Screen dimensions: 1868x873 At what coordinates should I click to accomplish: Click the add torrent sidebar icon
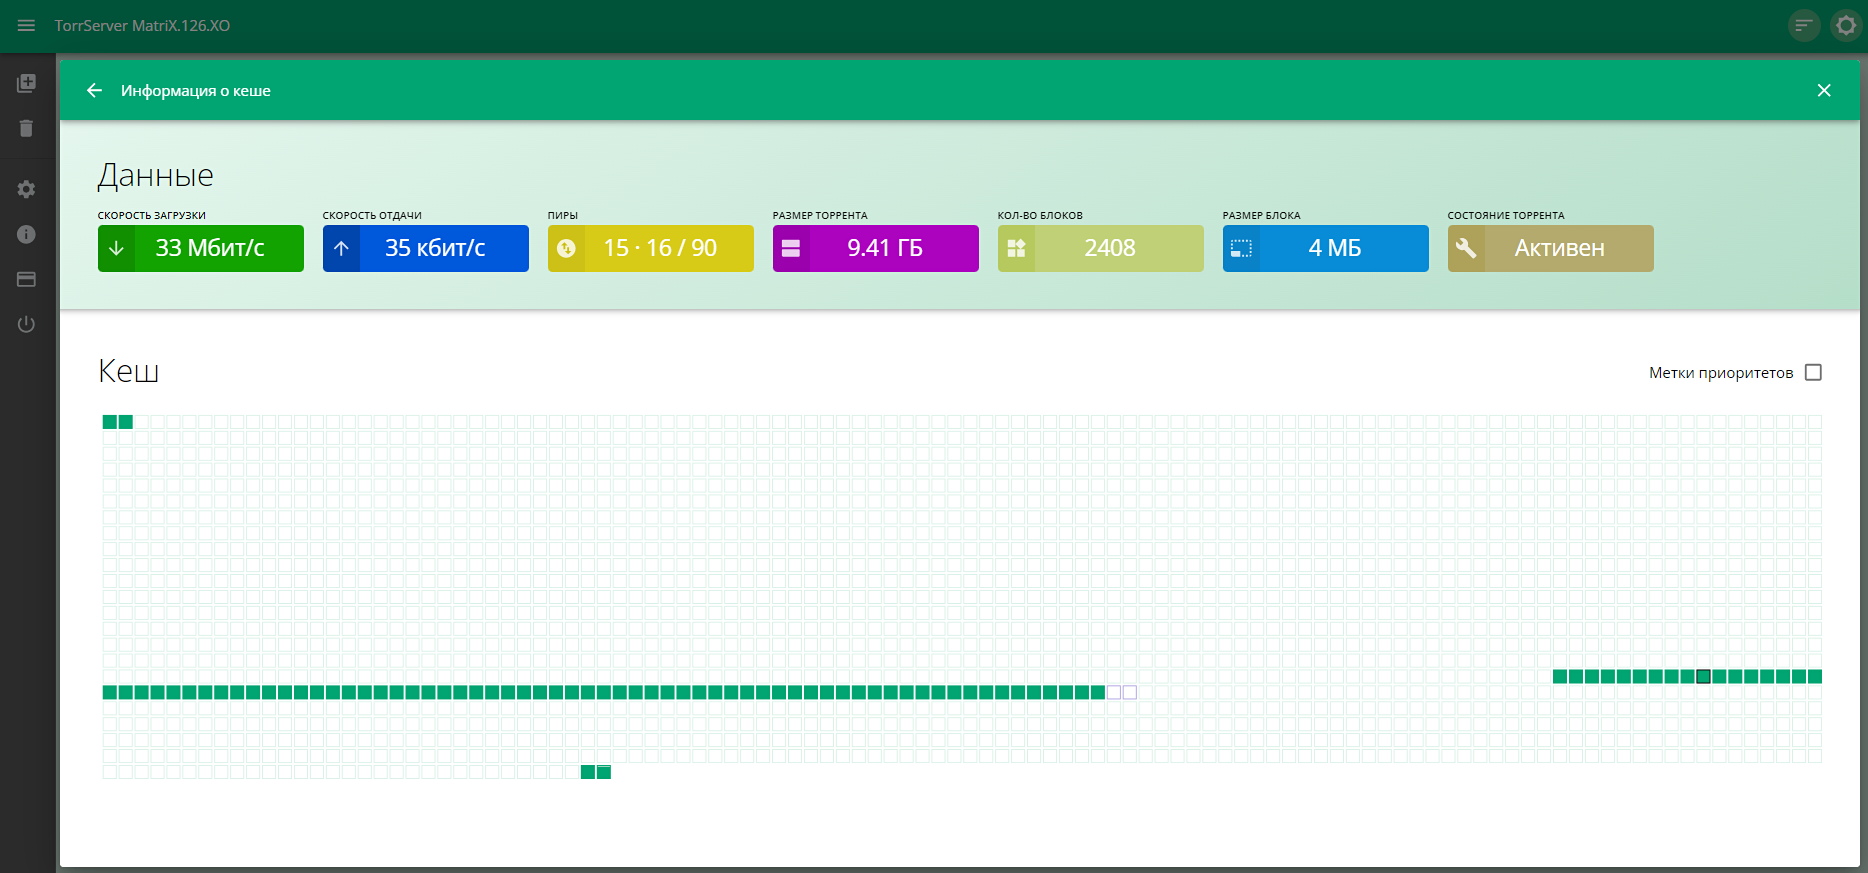[x=26, y=83]
